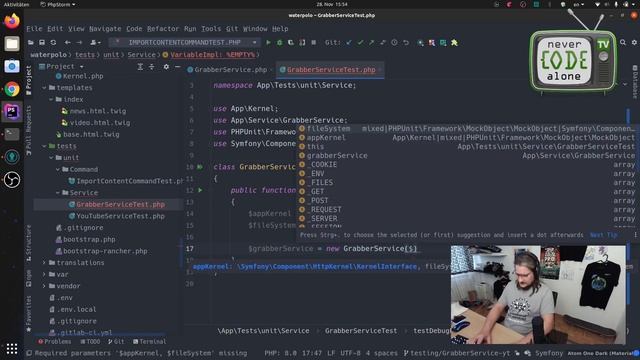Open the Problems tool window

pos(55,342)
